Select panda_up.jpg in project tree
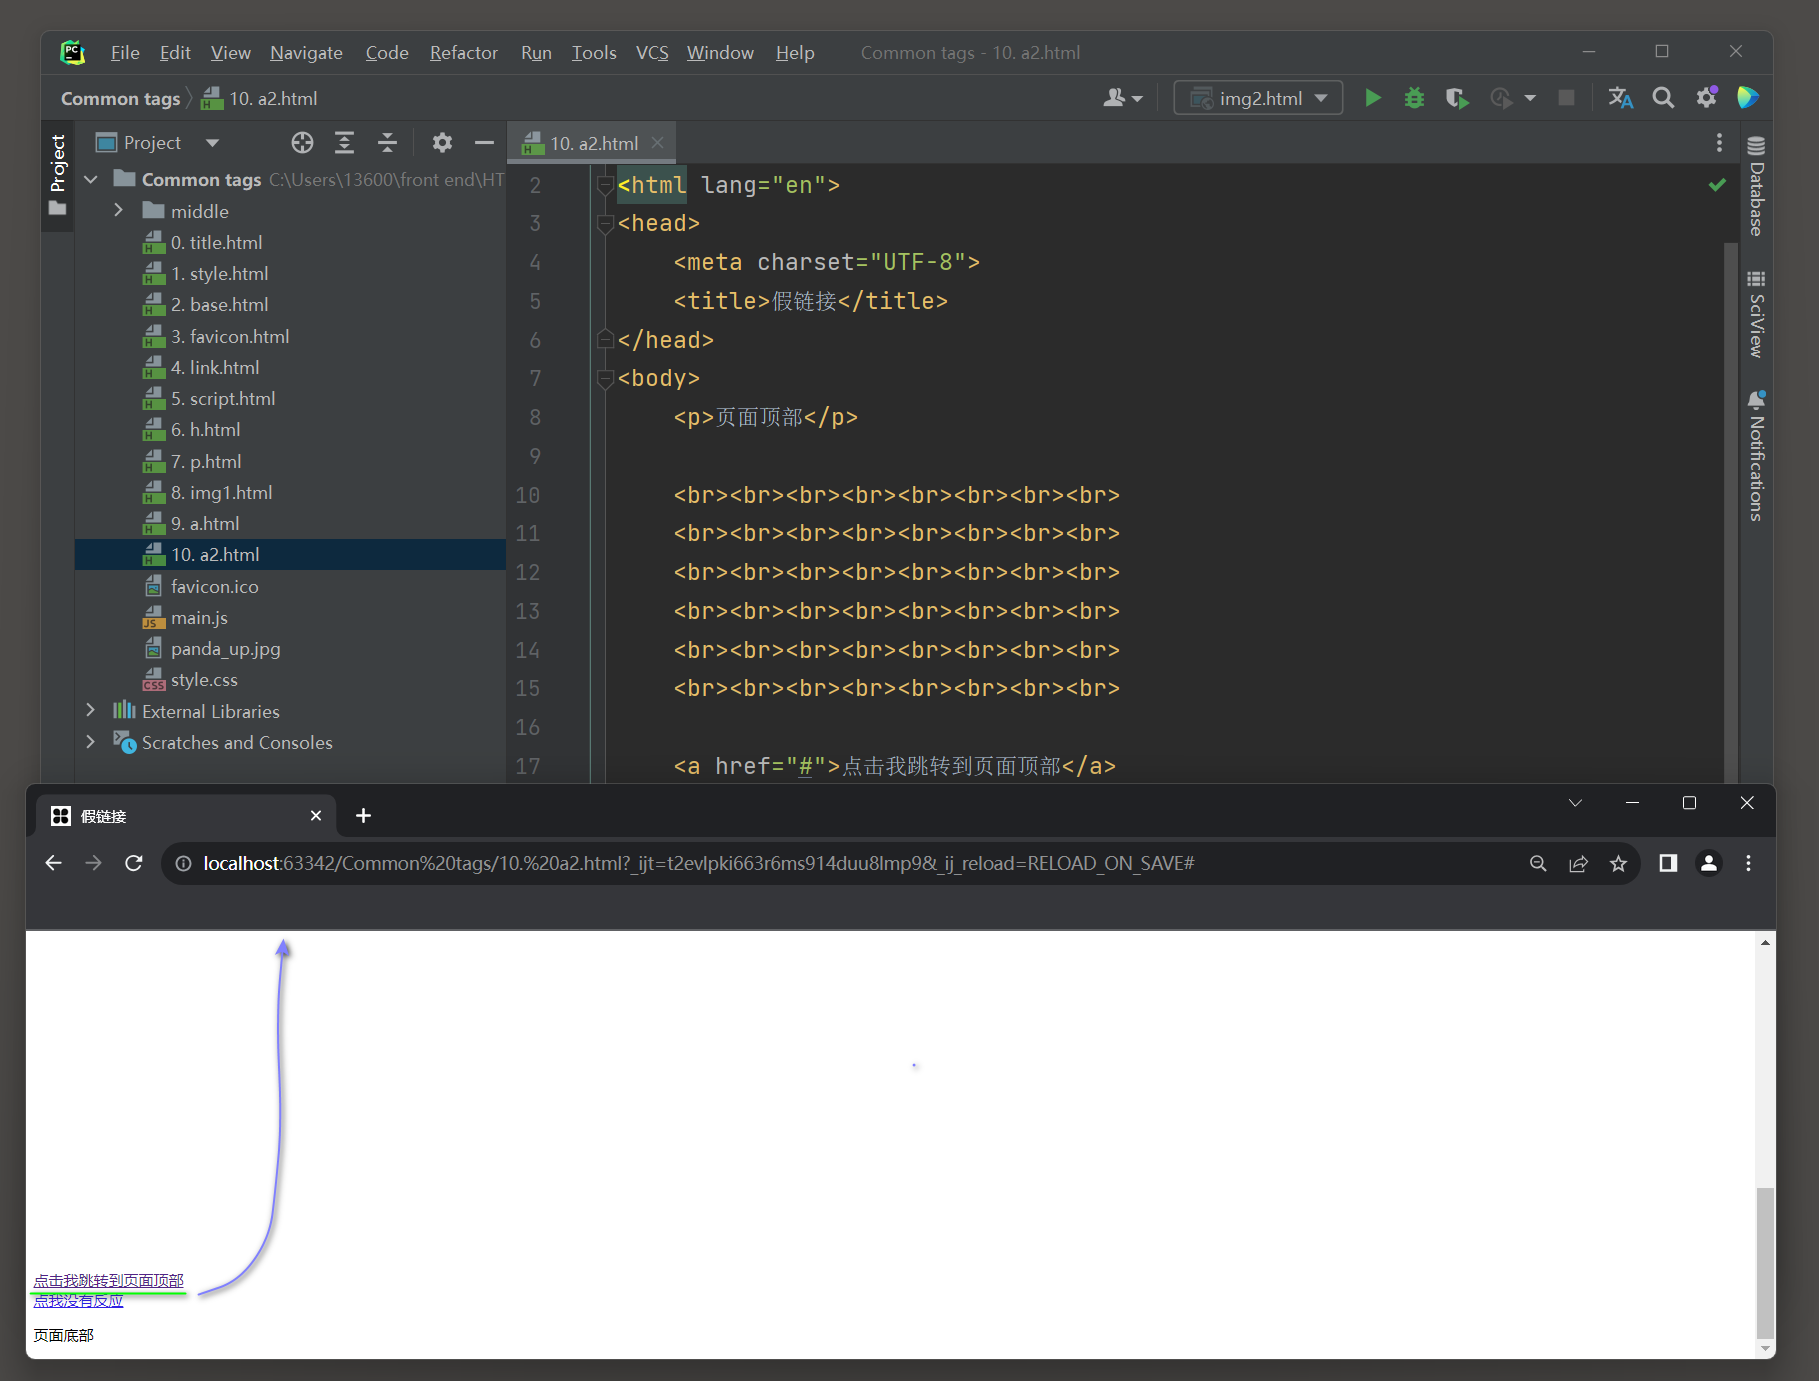The image size is (1819, 1381). [225, 648]
